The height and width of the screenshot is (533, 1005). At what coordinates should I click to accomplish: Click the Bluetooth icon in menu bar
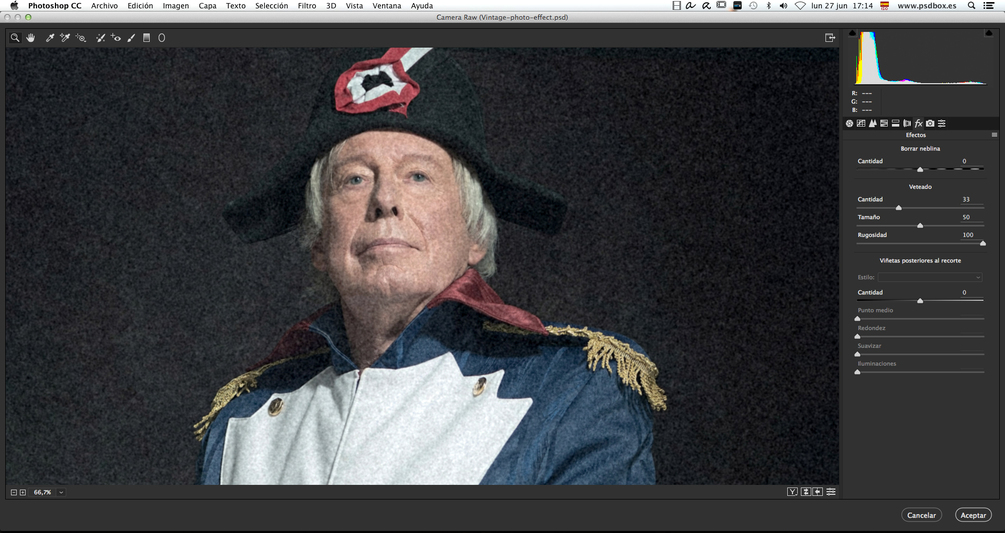point(768,6)
